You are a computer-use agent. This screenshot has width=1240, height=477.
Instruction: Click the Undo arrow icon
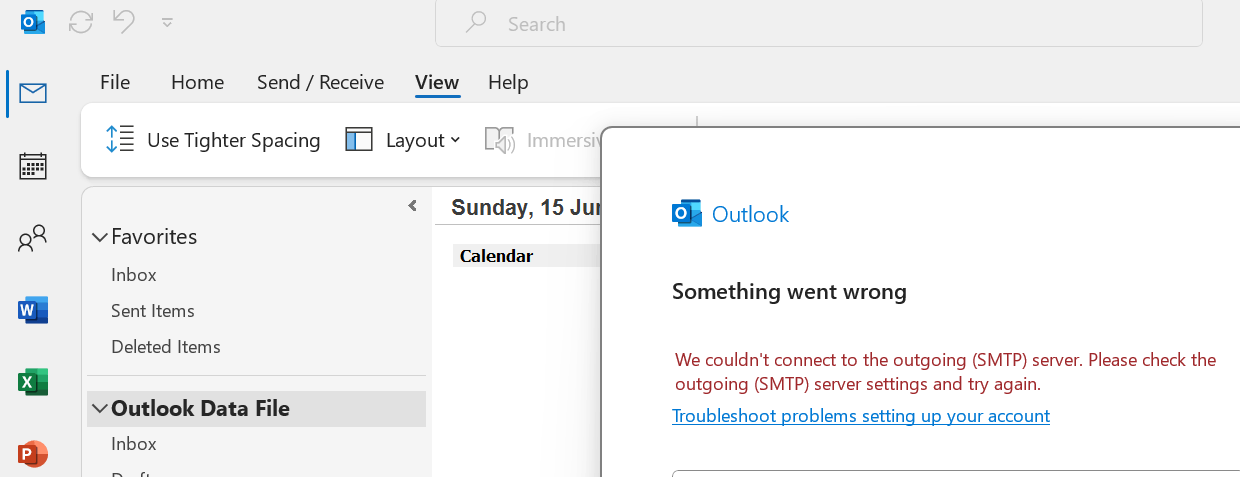(x=124, y=22)
